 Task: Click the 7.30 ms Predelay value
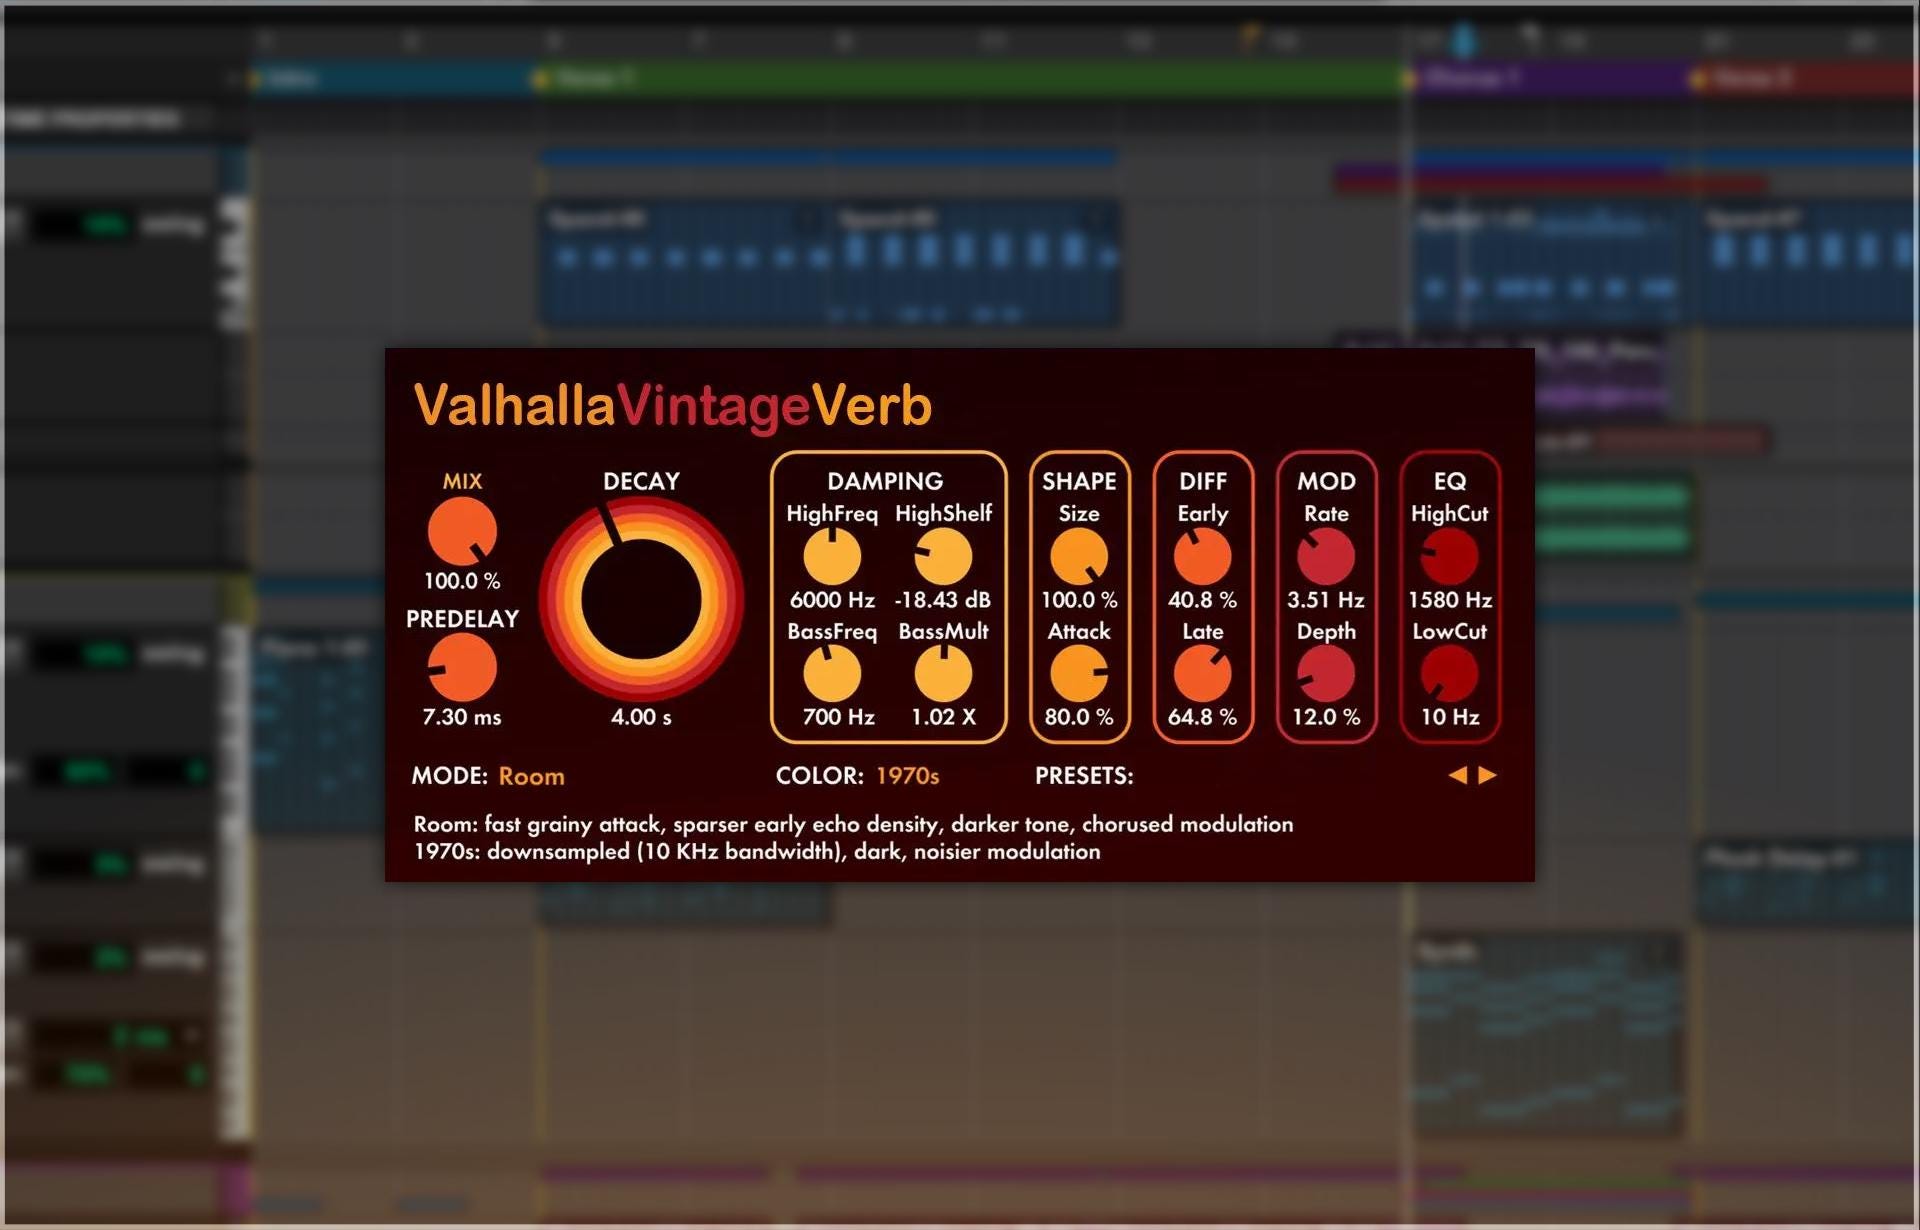[x=462, y=717]
